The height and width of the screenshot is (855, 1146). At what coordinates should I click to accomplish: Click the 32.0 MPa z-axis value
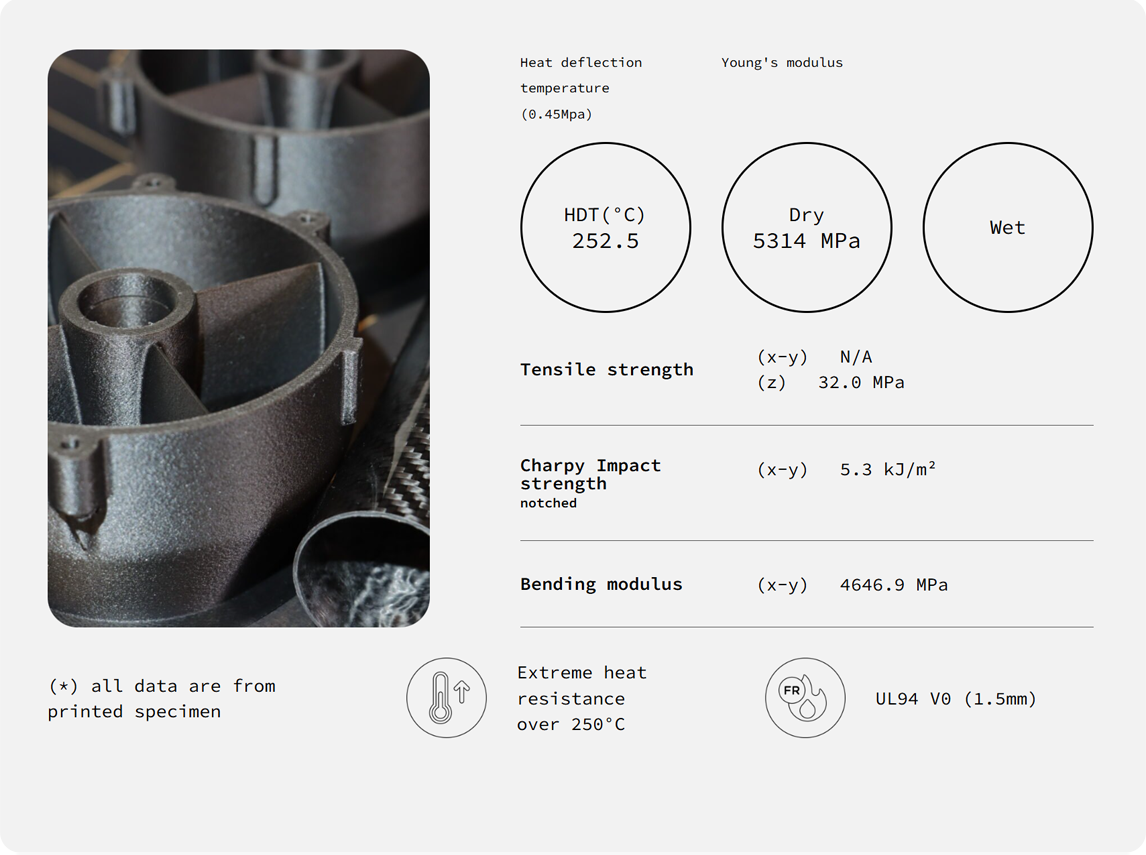click(x=860, y=382)
